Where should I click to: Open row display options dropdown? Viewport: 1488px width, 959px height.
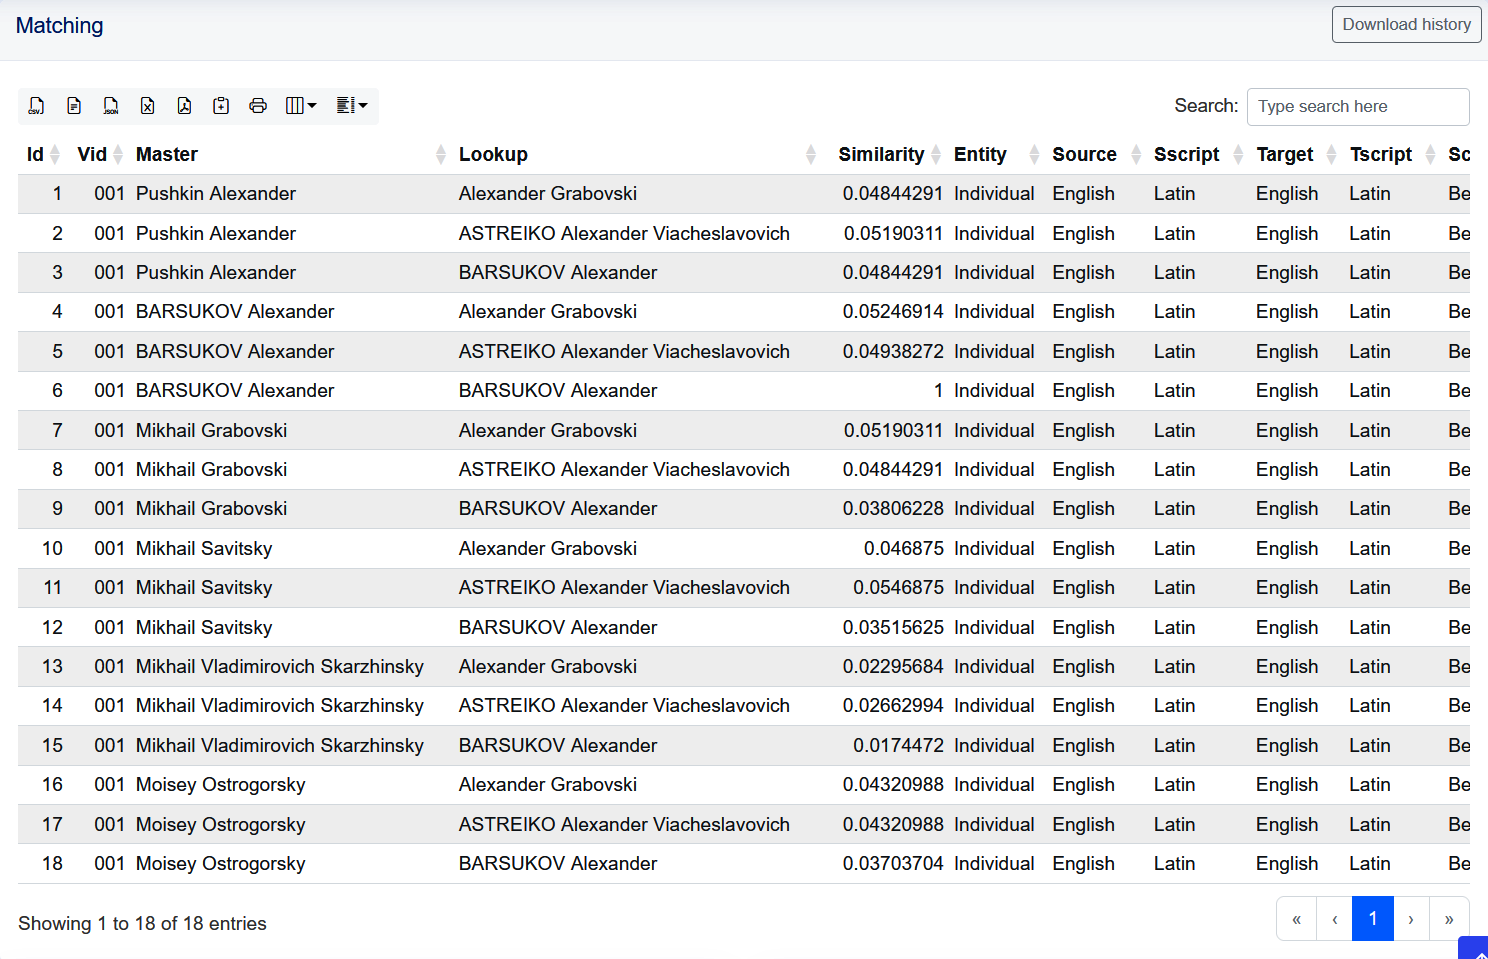(x=352, y=106)
